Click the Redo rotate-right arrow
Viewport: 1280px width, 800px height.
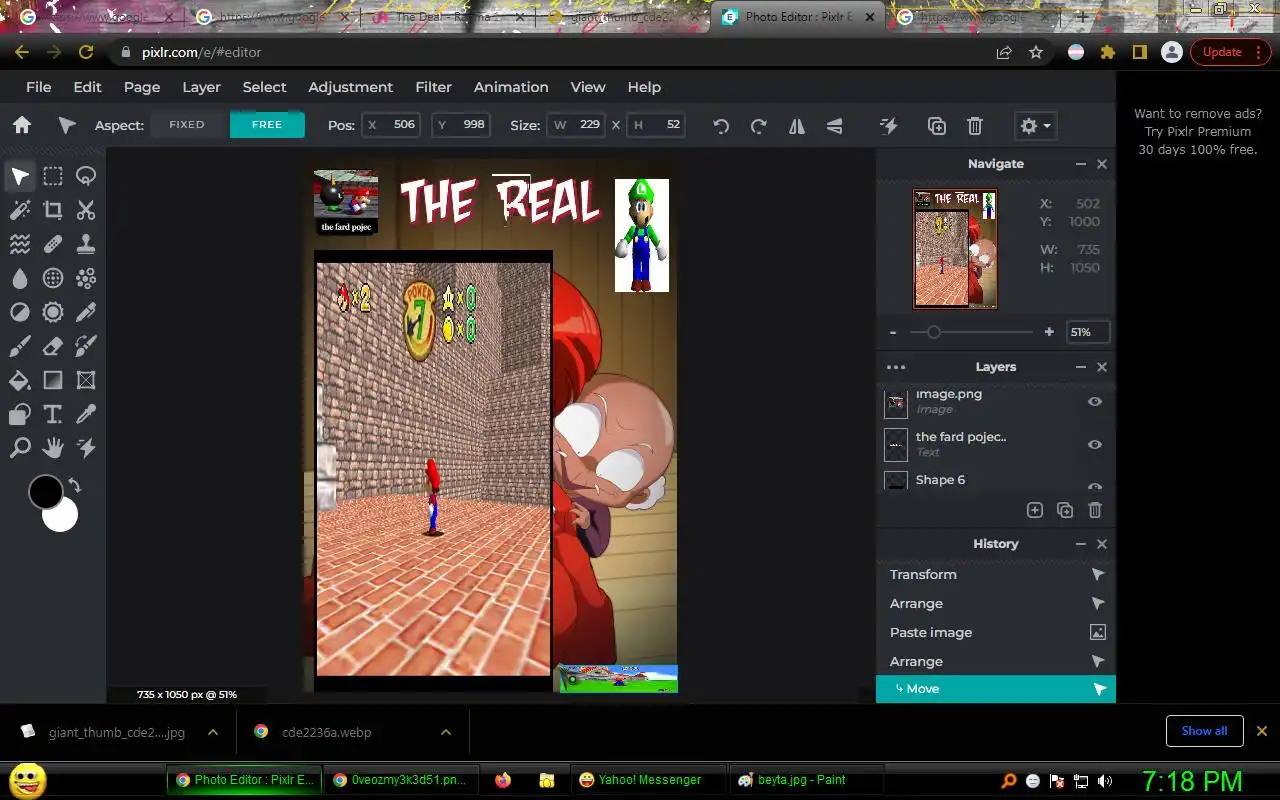click(758, 126)
